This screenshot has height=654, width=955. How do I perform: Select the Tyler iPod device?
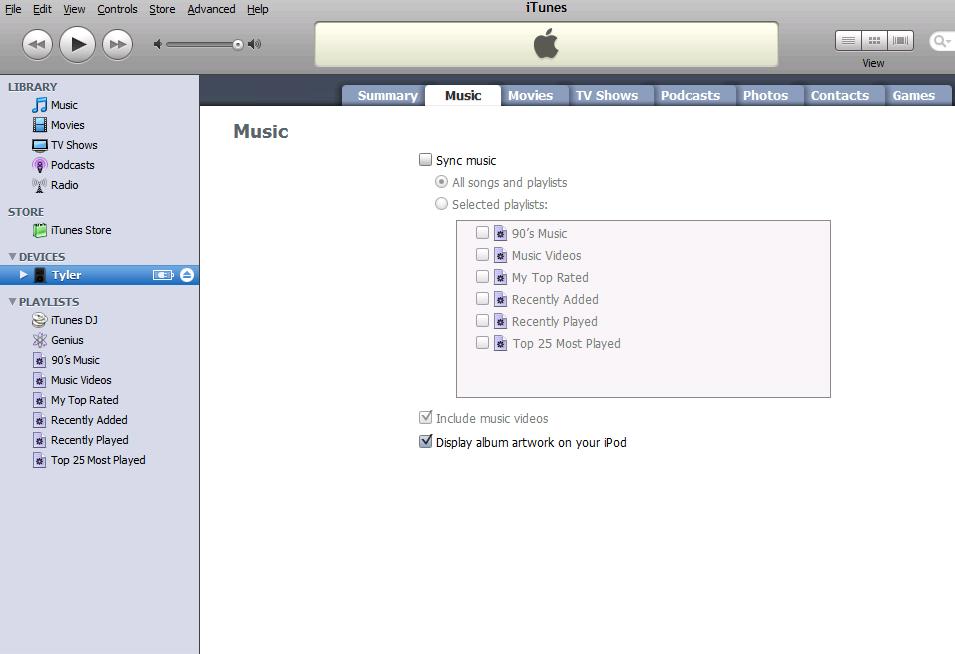tap(99, 275)
